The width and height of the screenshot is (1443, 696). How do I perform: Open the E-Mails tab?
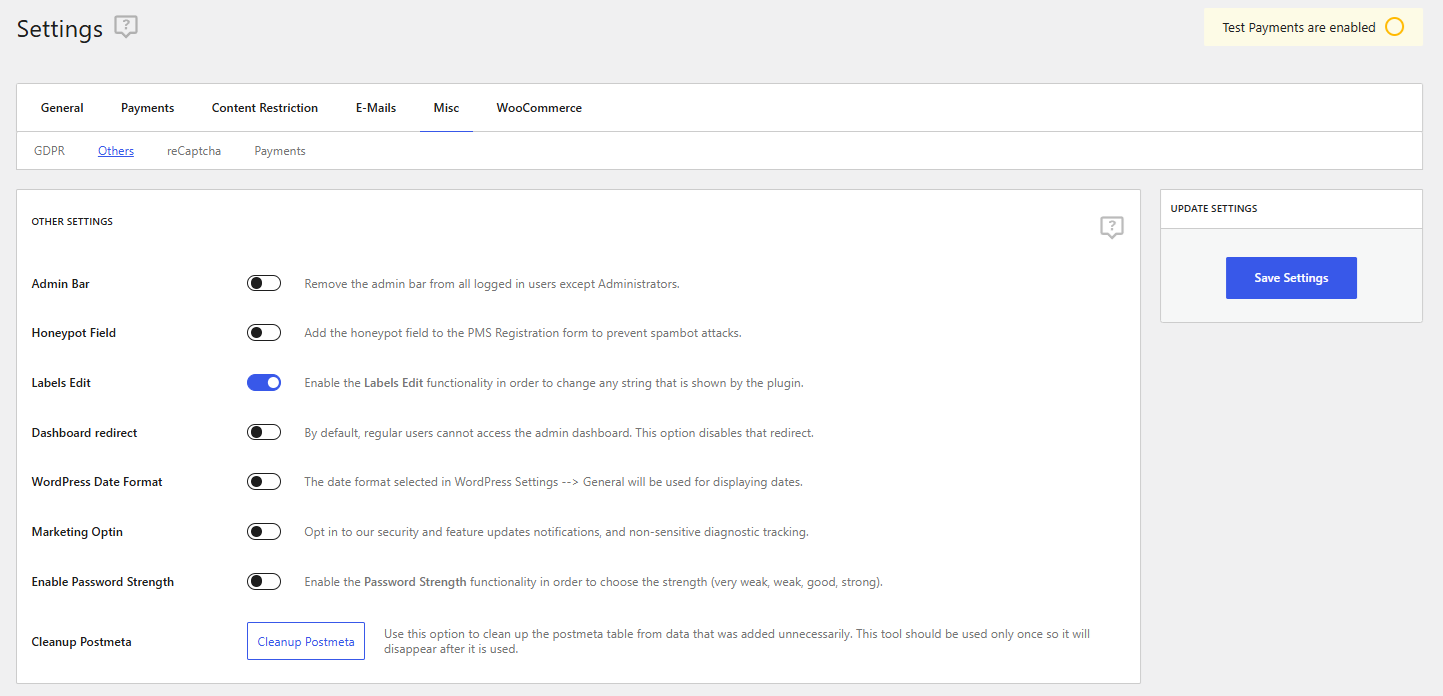(x=376, y=108)
